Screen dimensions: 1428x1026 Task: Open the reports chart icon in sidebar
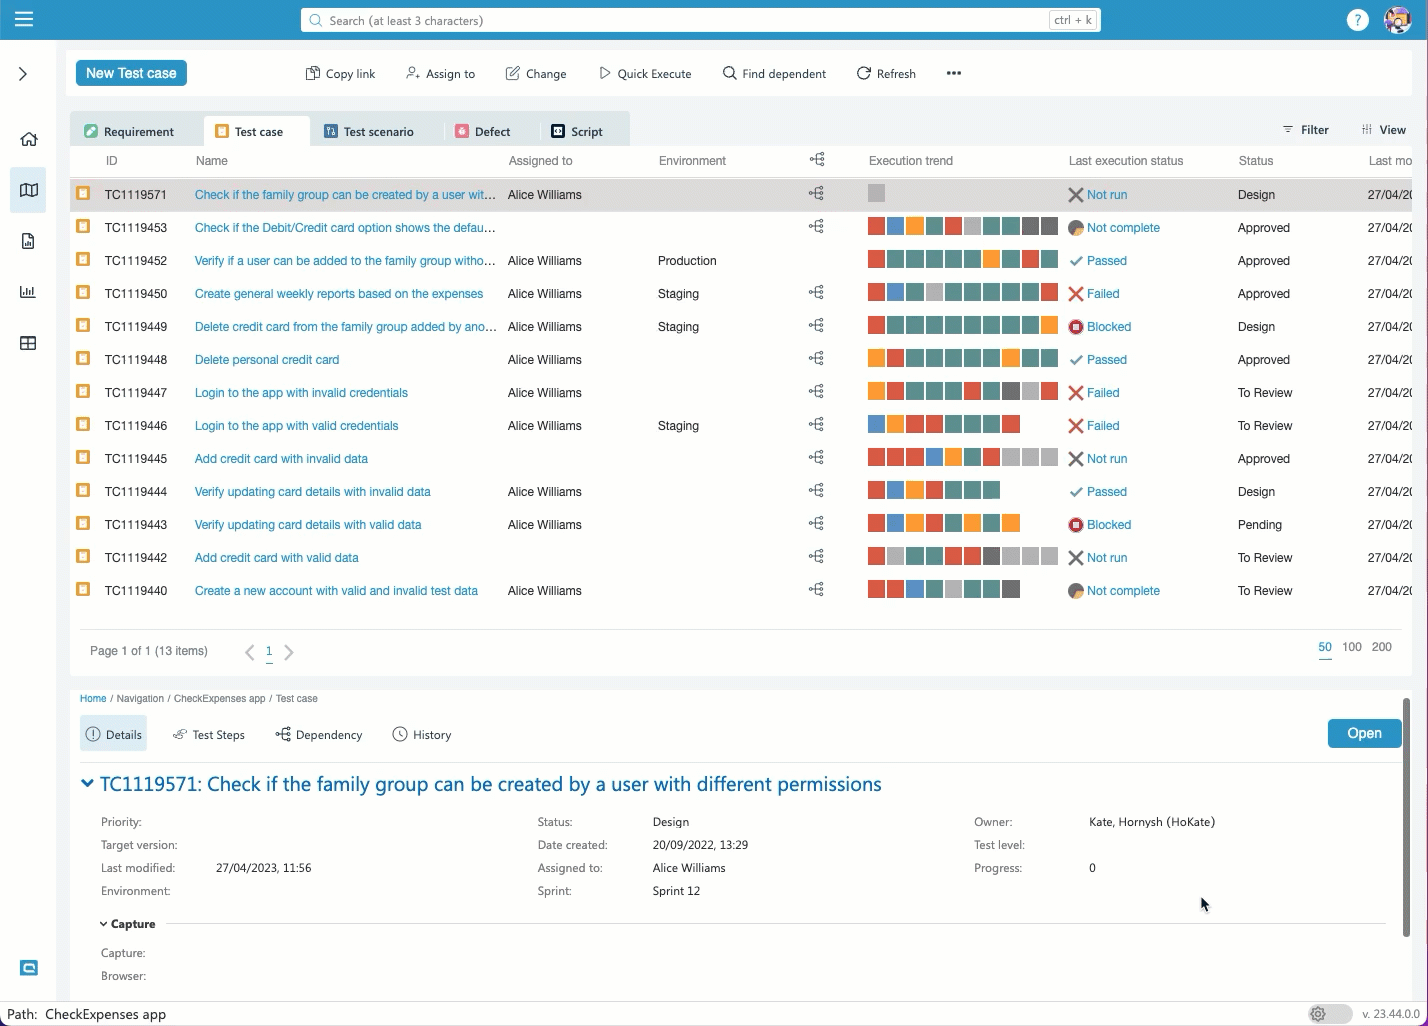click(x=28, y=292)
